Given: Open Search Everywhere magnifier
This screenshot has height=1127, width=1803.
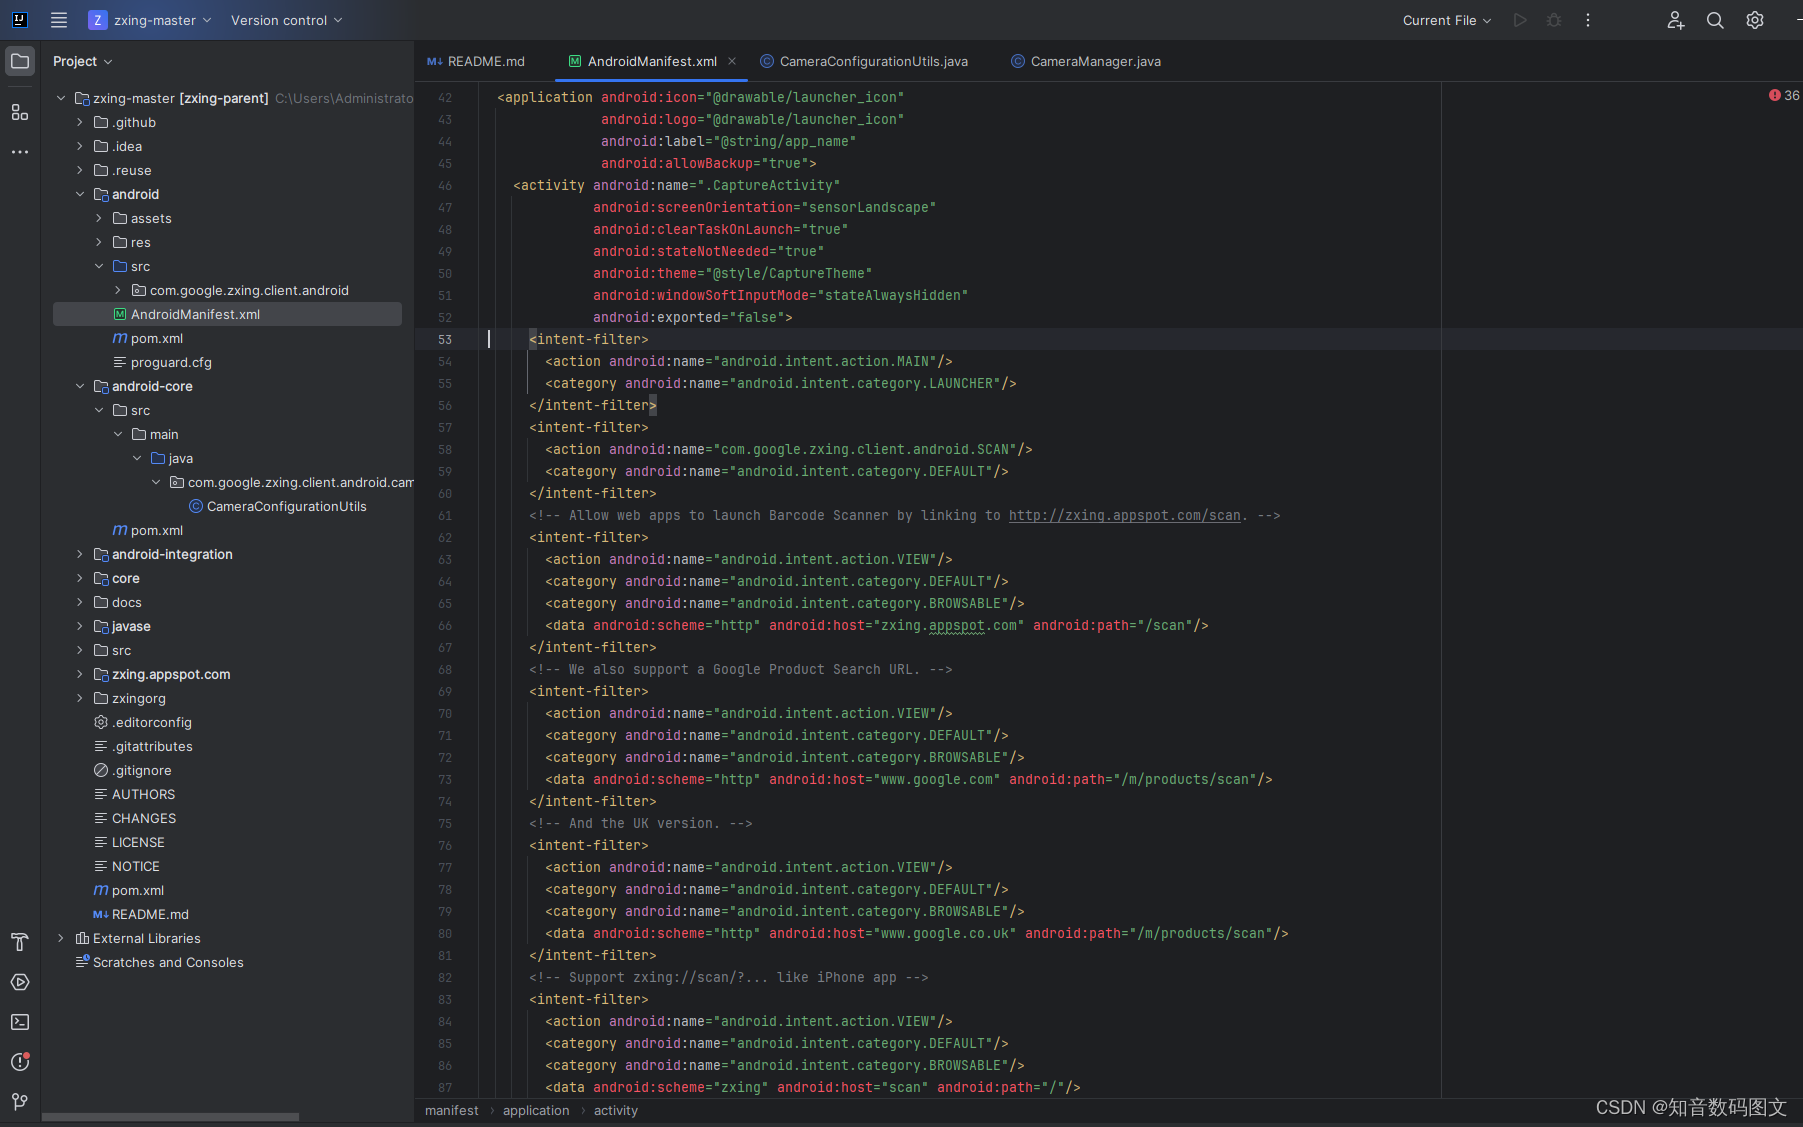Looking at the screenshot, I should pyautogui.click(x=1714, y=20).
